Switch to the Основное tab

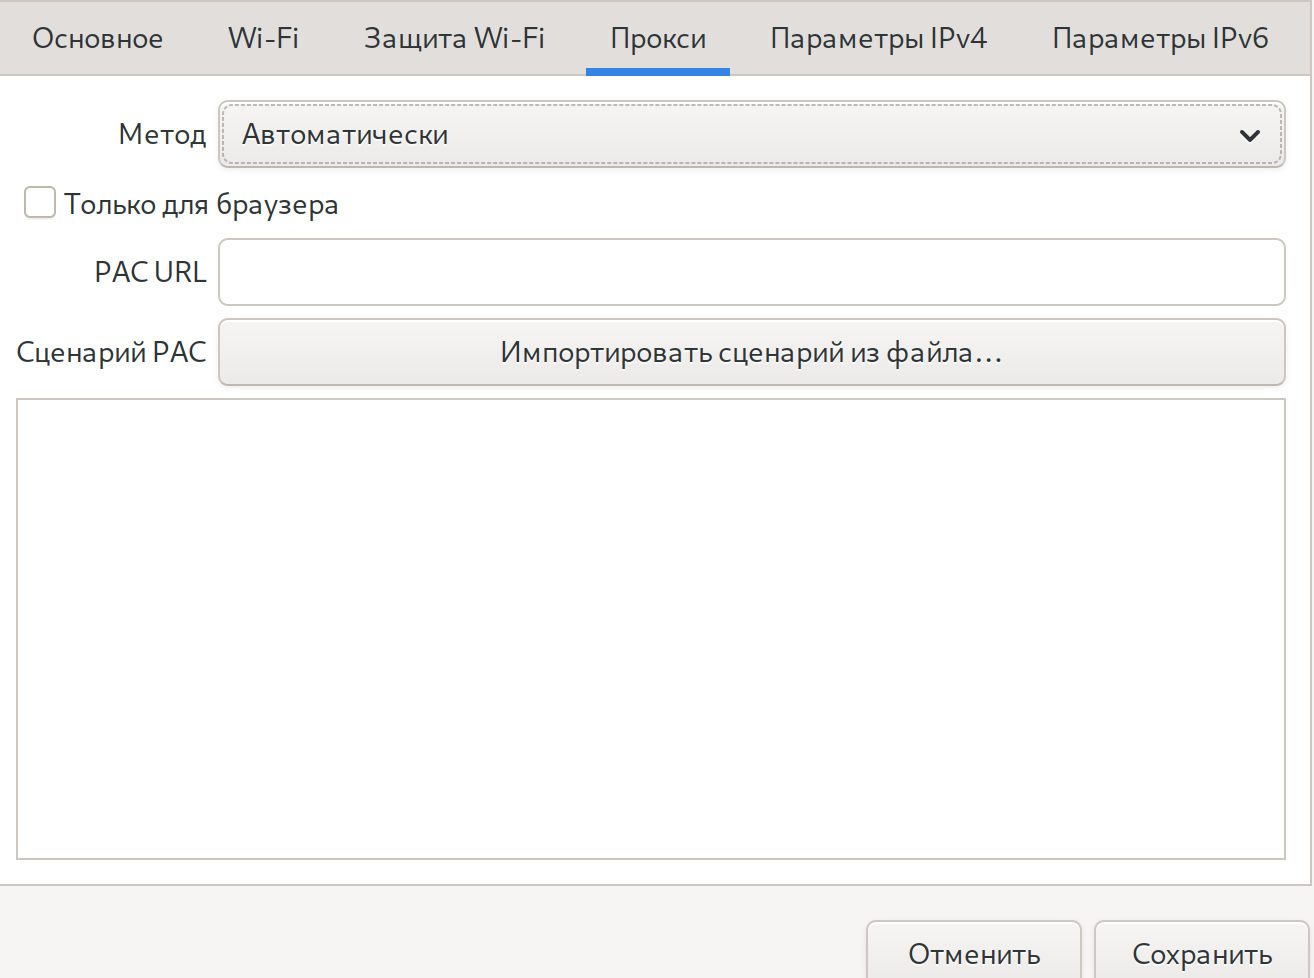[x=98, y=38]
